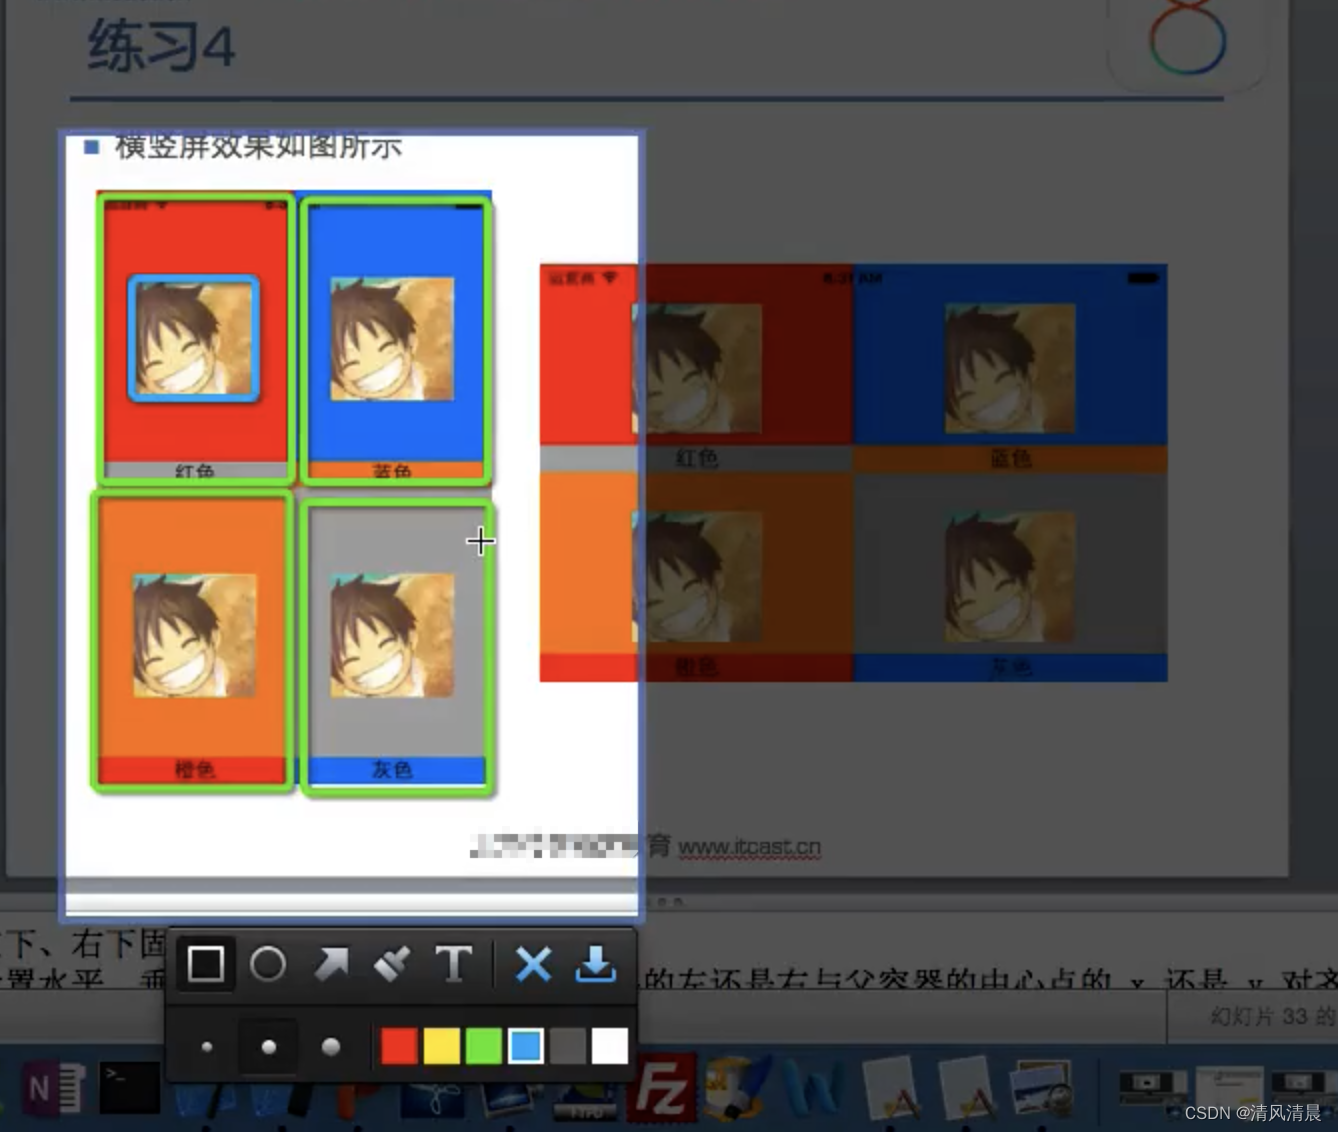Click the text 横竖屏效果如图所示
The height and width of the screenshot is (1132, 1338).
click(258, 146)
